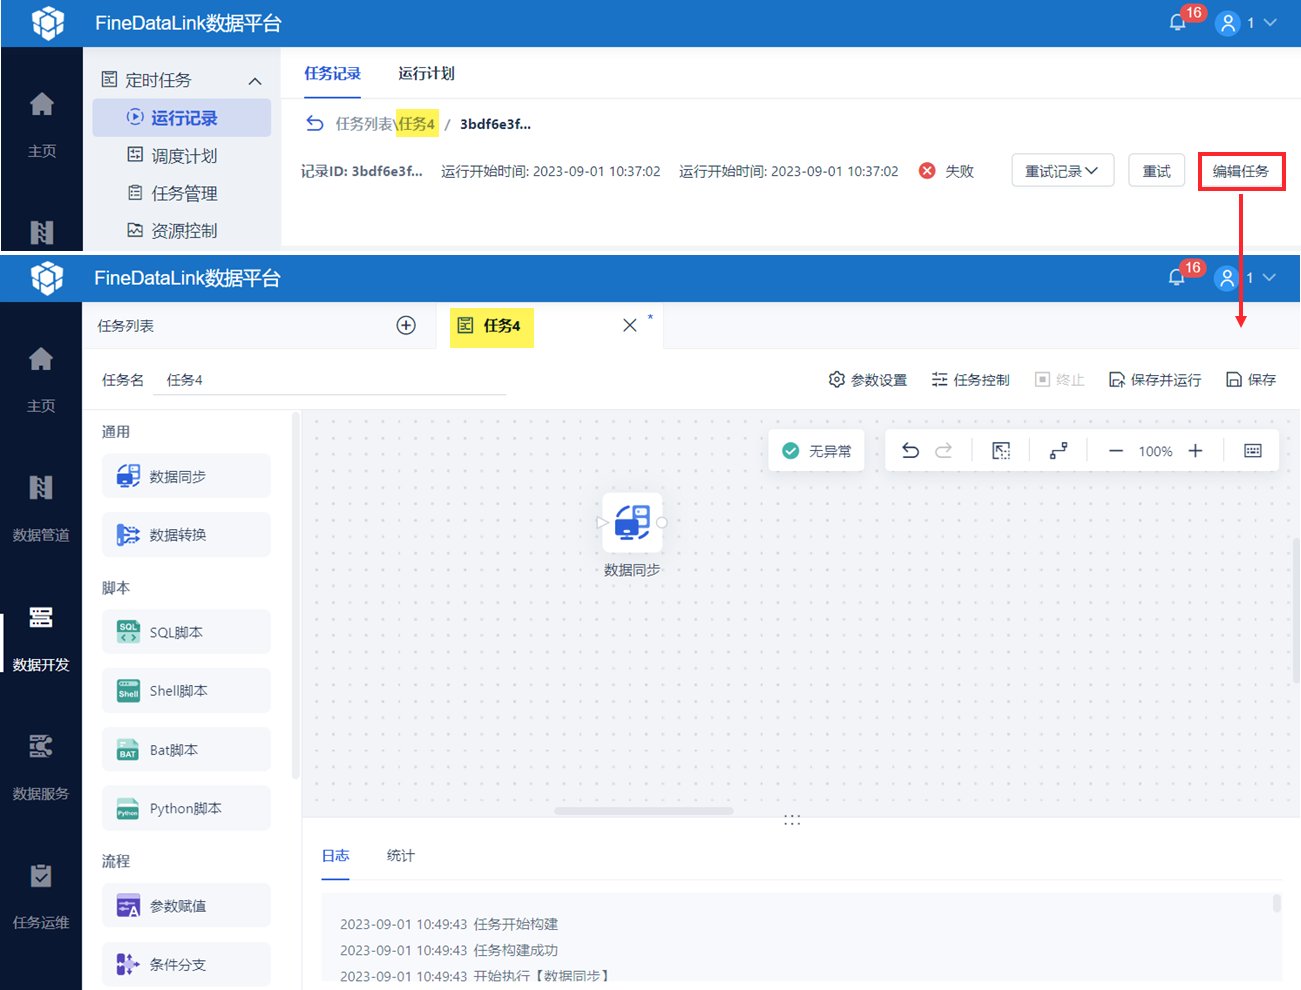
Task: Switch to the 运行计划 tab
Action: (426, 73)
